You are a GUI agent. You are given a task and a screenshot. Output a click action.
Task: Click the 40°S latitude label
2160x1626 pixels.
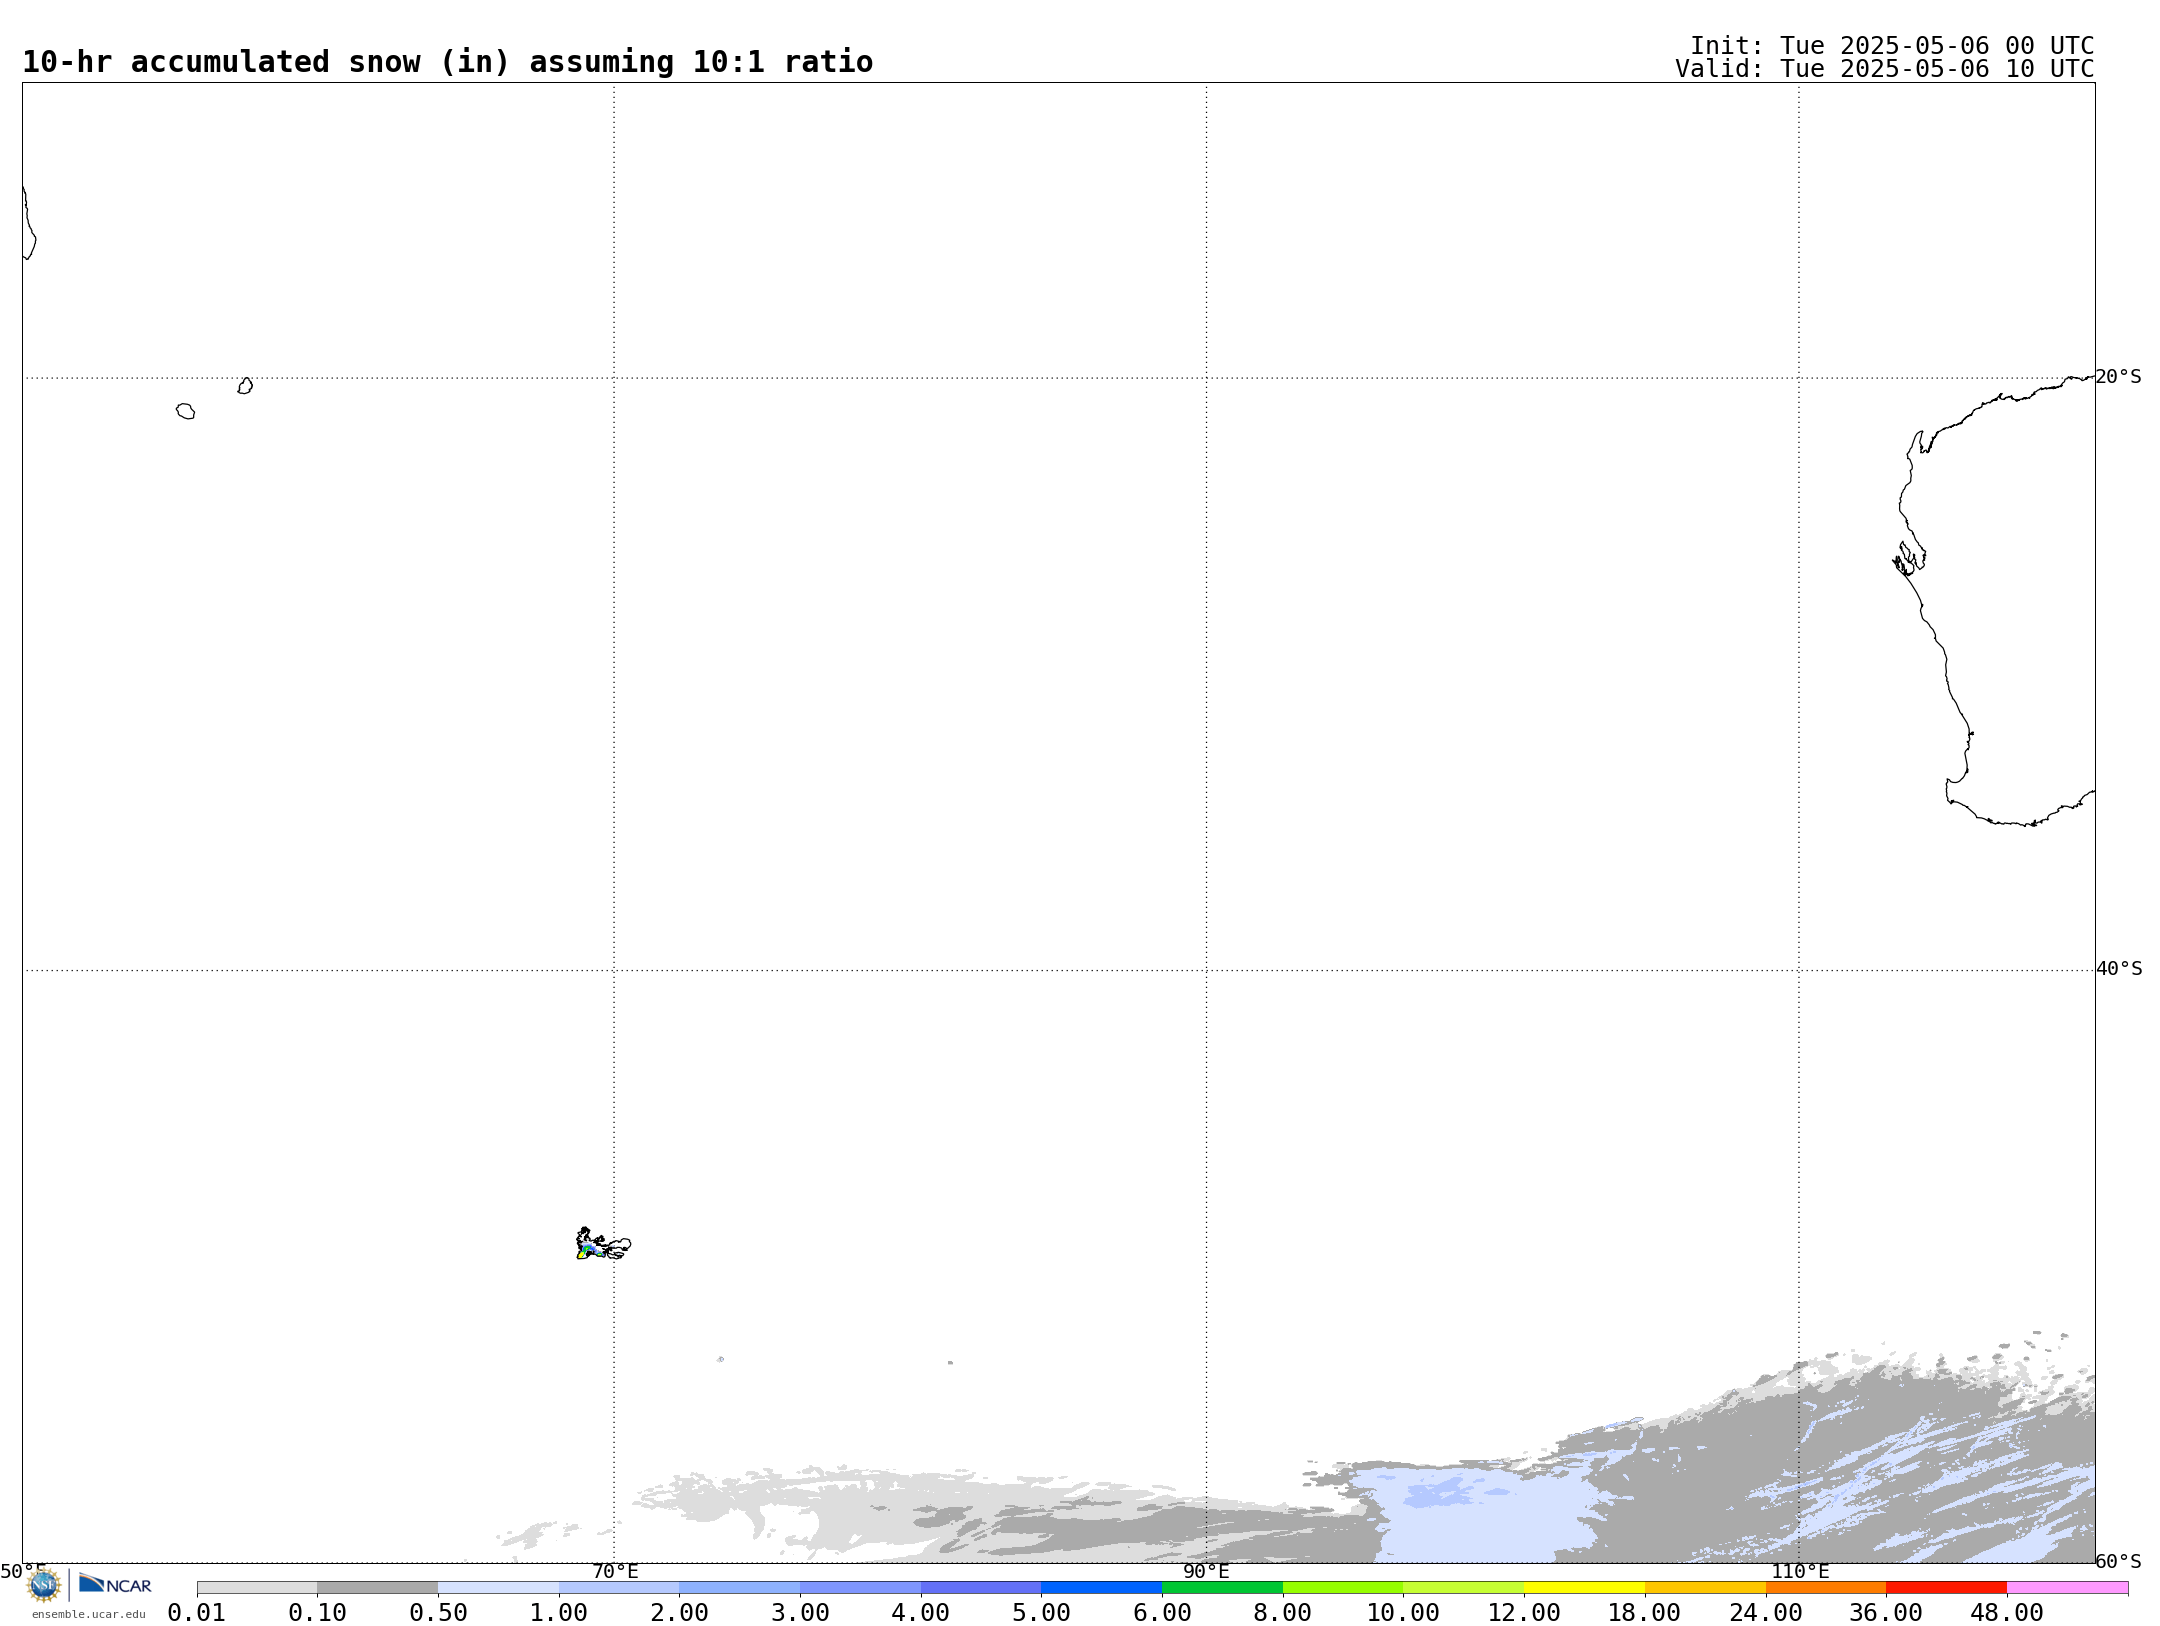[2119, 969]
